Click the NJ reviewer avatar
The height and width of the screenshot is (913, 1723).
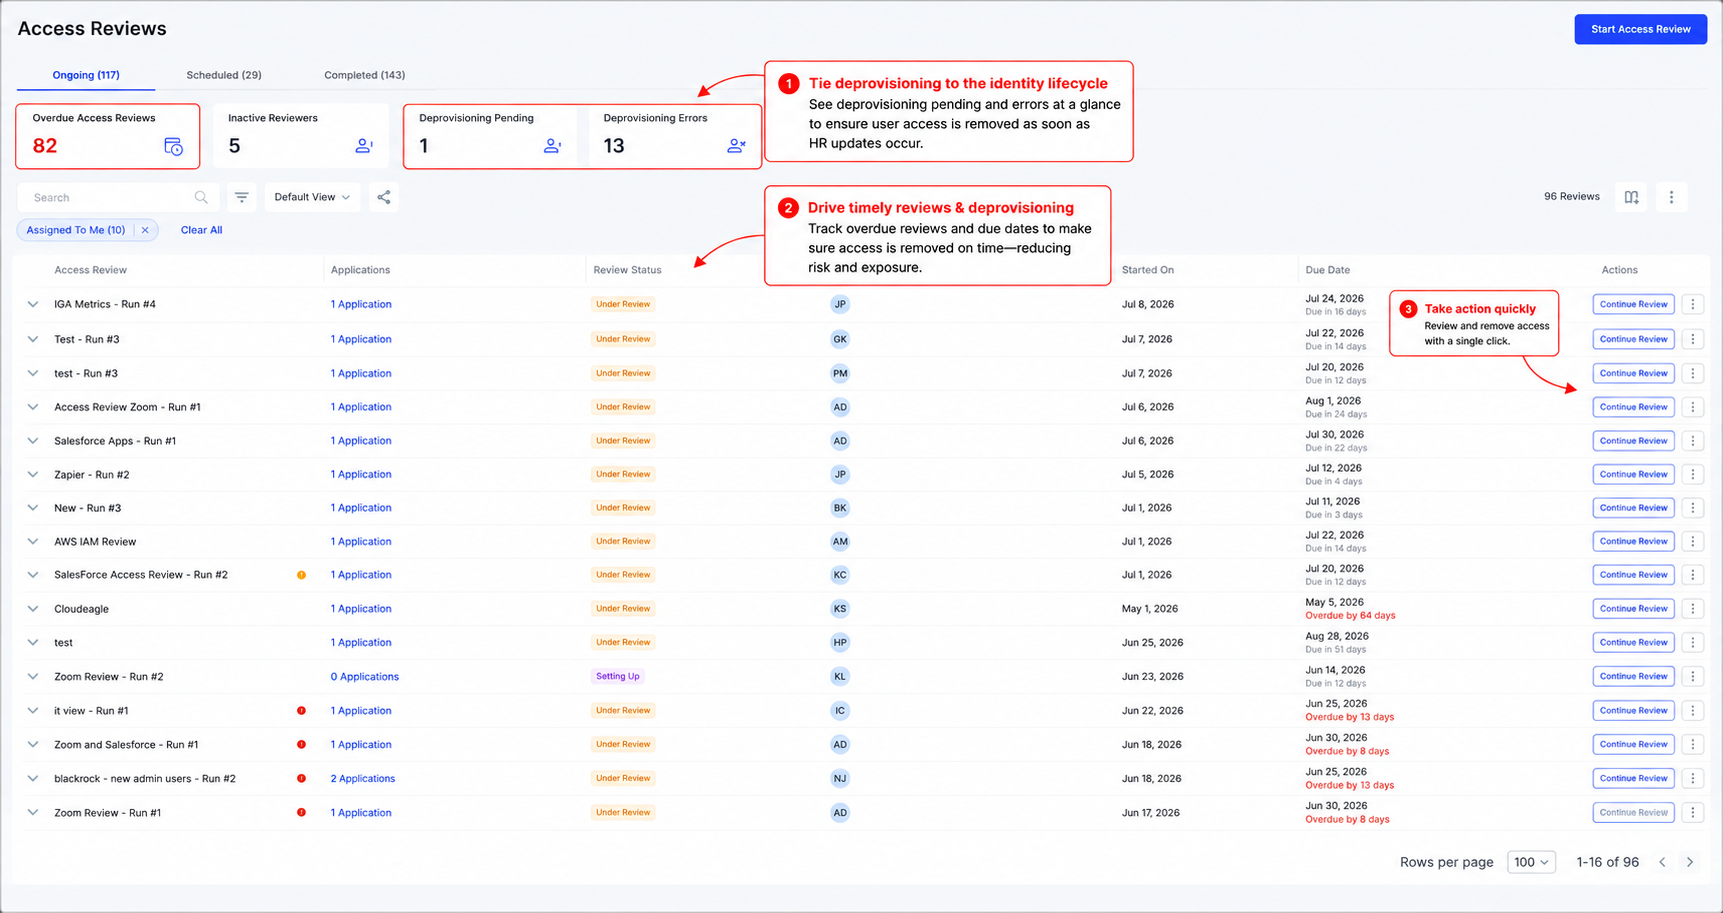point(840,778)
